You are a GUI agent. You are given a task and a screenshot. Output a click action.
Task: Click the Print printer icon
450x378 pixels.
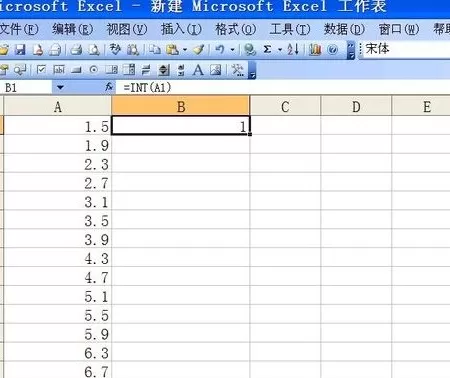point(76,50)
